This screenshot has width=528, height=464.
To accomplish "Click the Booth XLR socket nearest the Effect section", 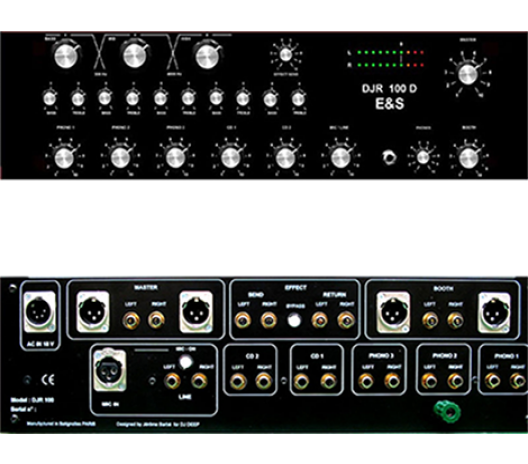I will (393, 312).
